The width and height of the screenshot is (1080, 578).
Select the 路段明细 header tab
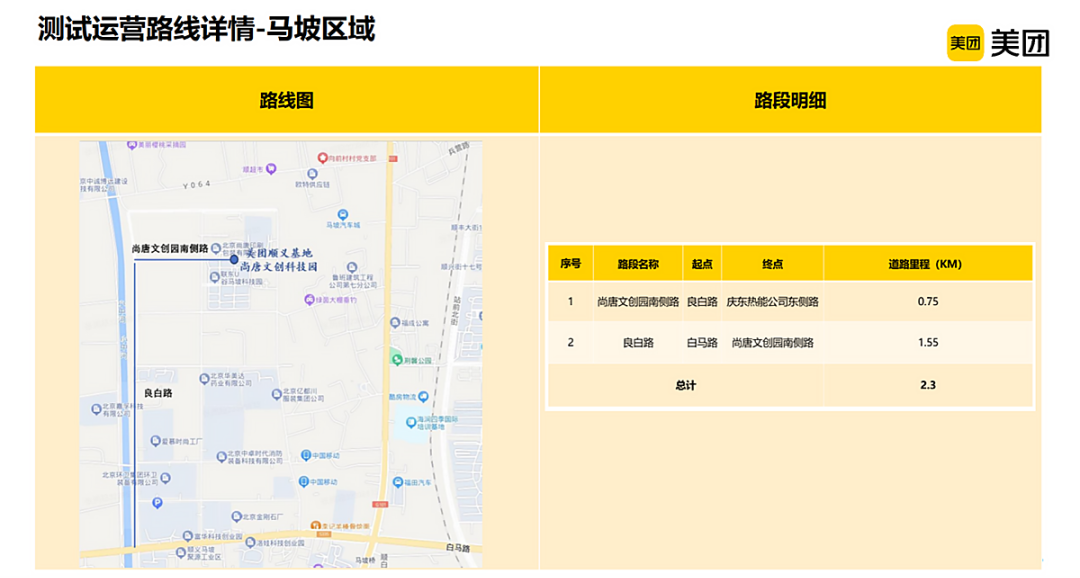[790, 100]
